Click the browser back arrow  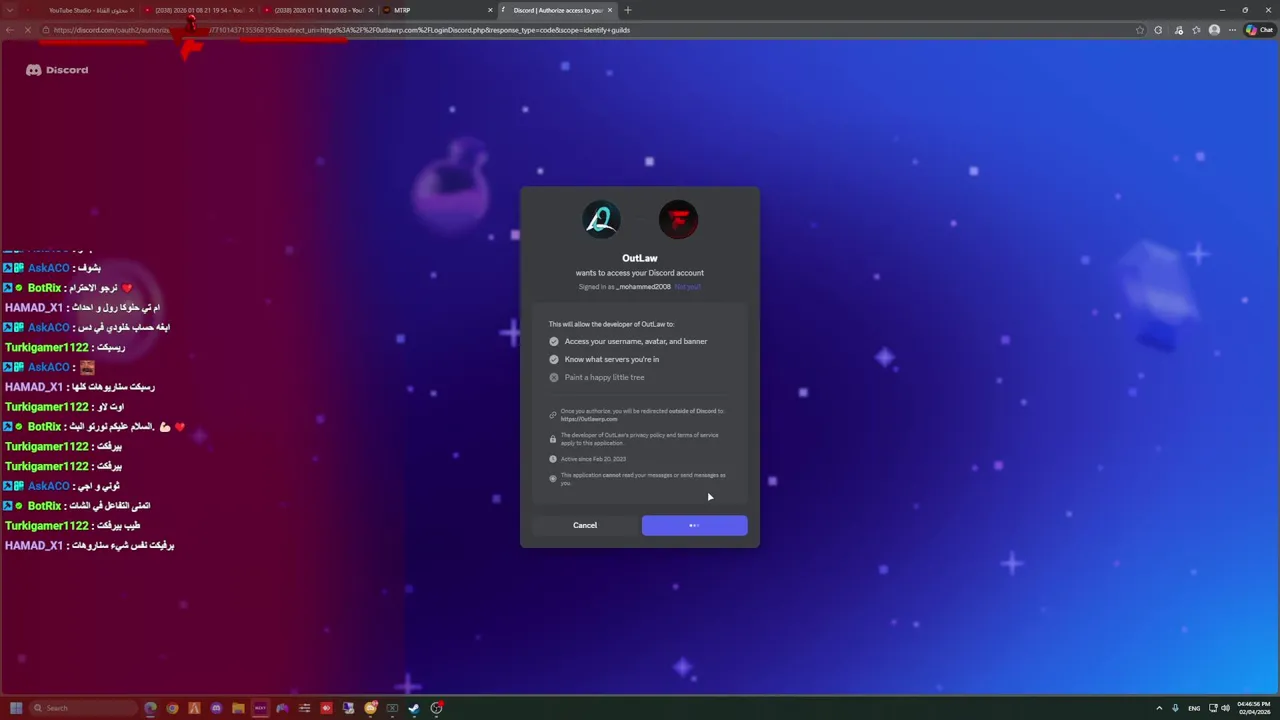(x=10, y=30)
